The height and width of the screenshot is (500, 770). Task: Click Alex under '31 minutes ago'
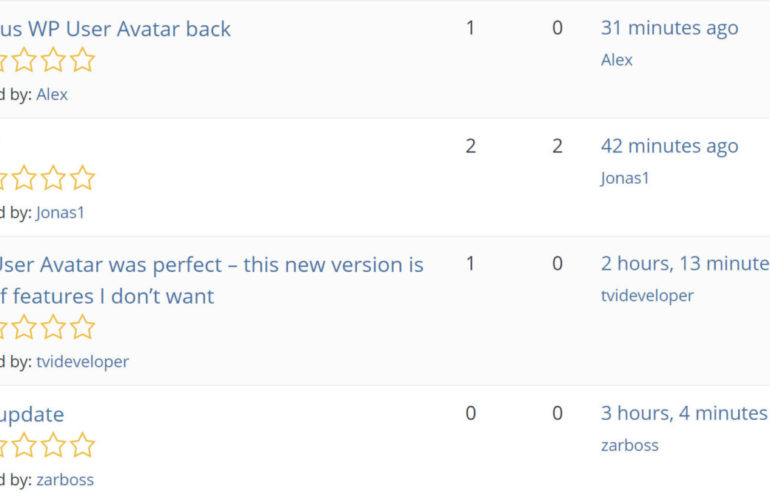617,60
